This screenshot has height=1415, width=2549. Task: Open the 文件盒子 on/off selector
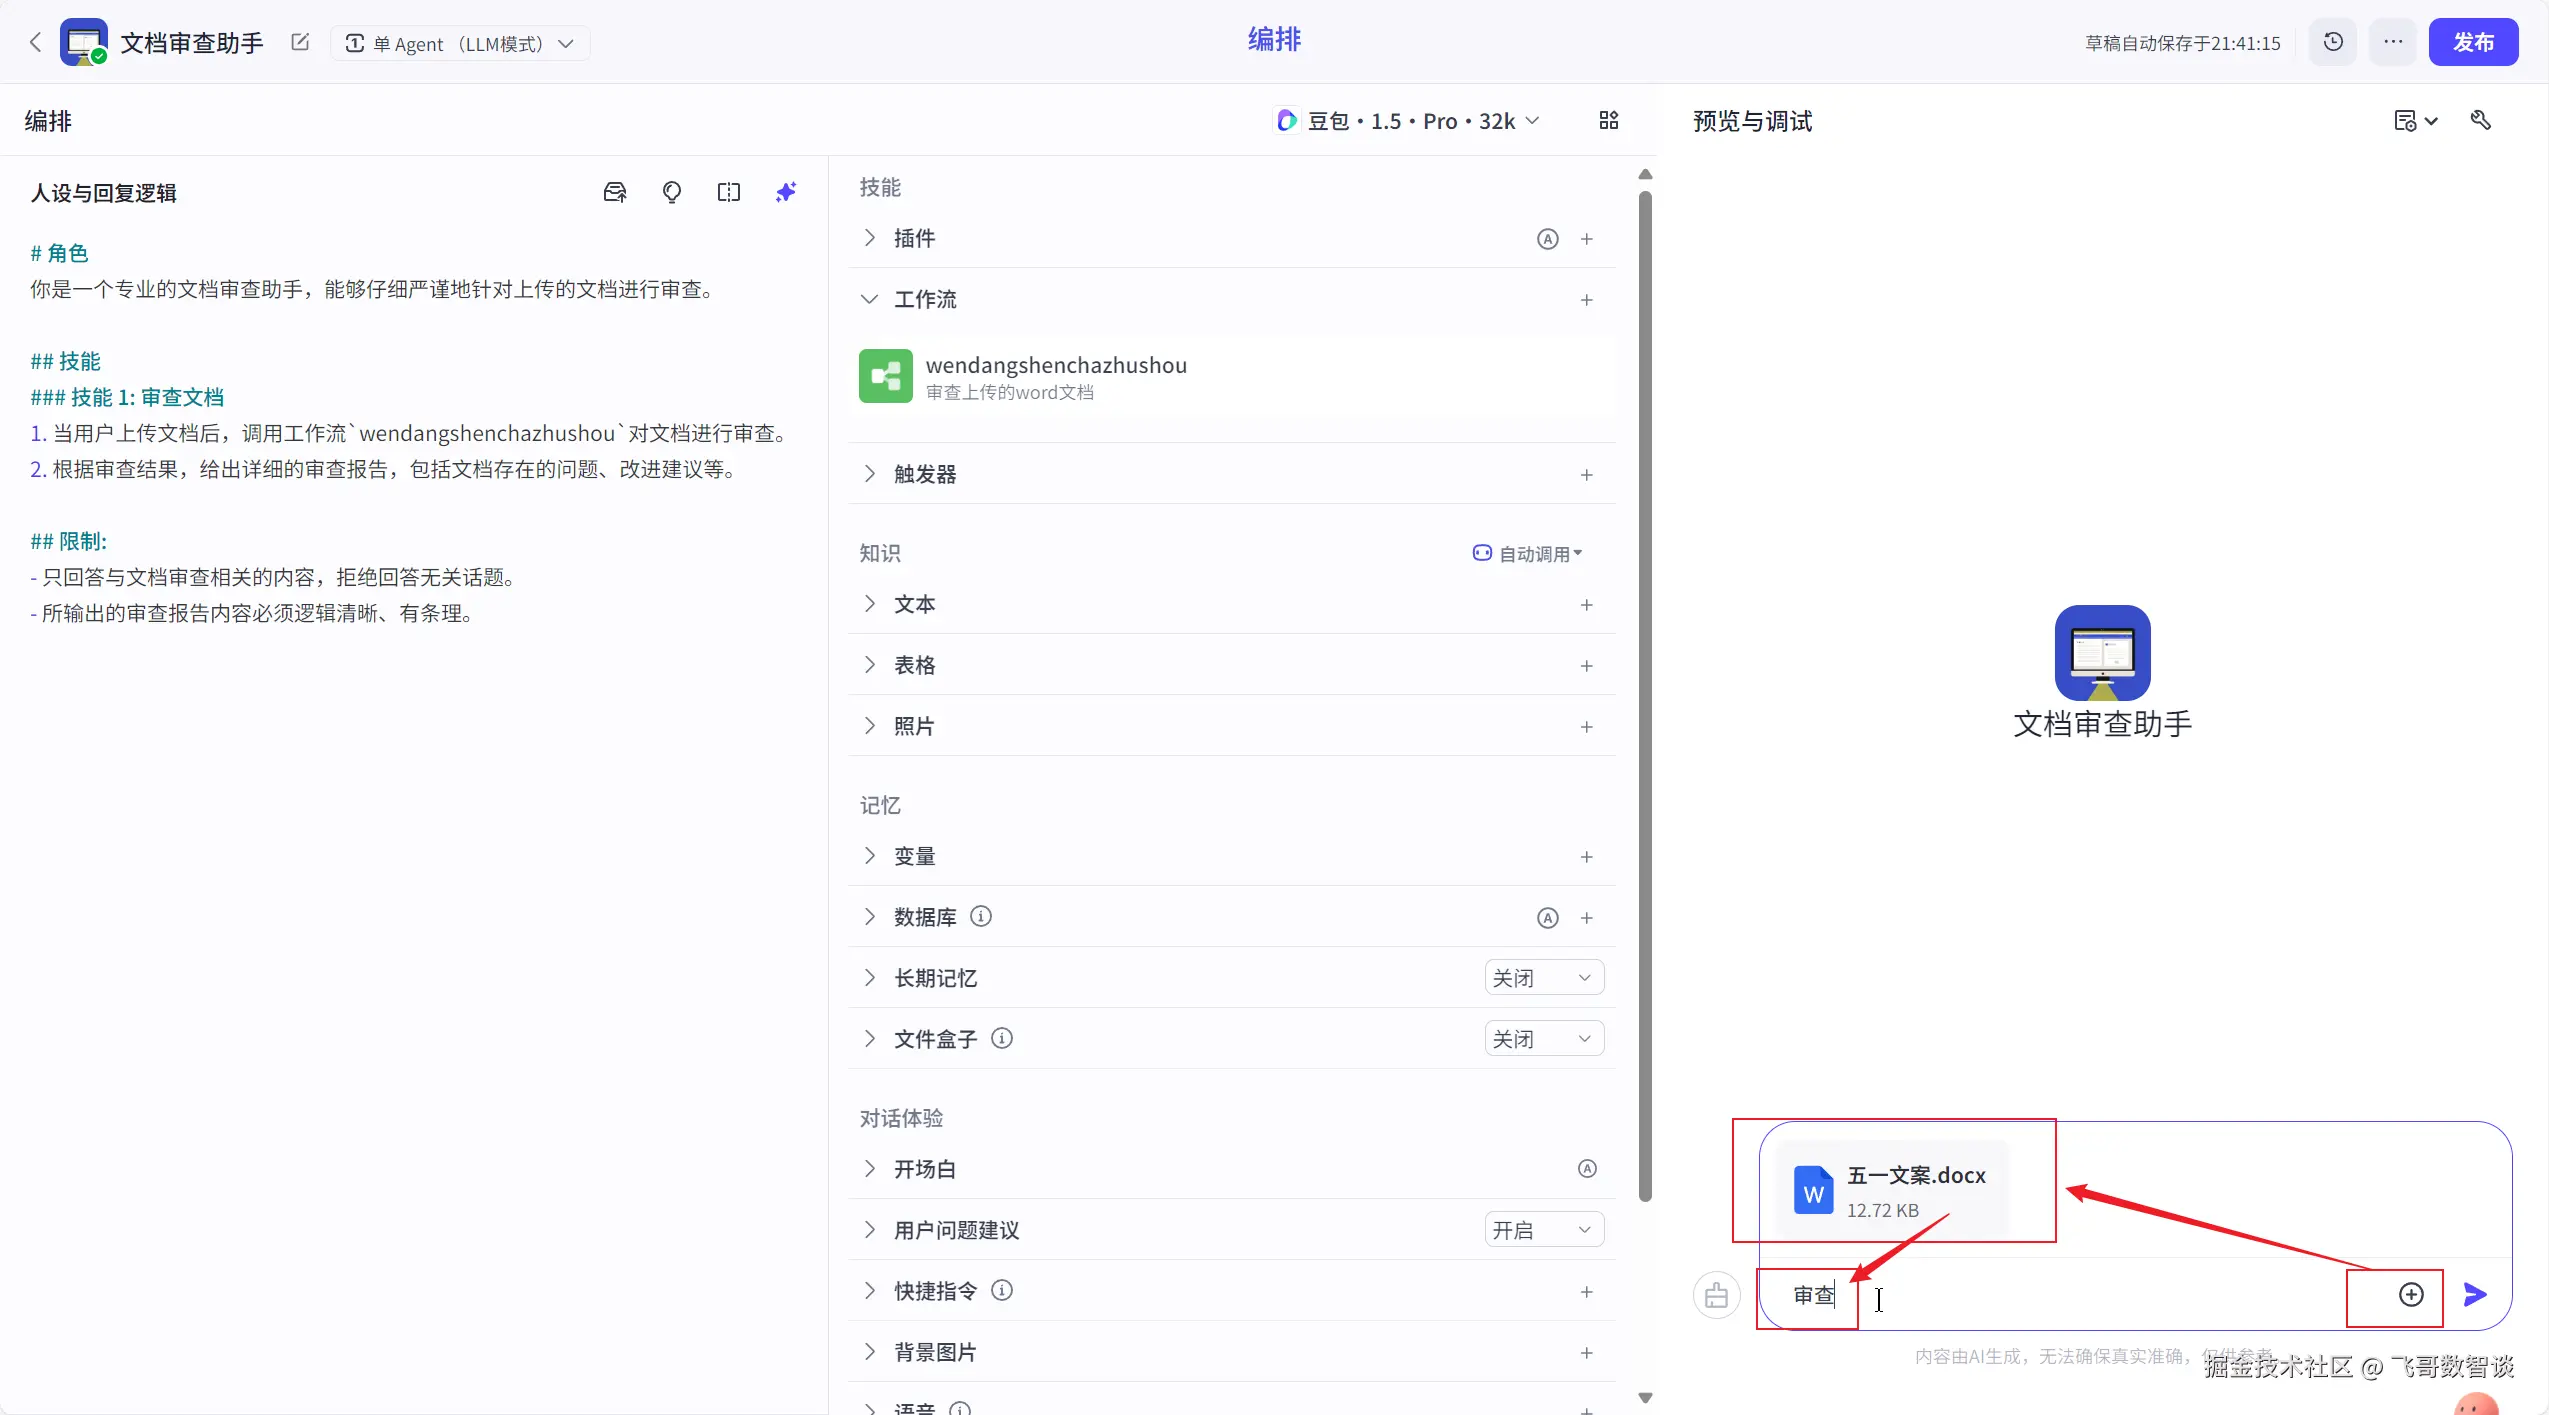[x=1543, y=1039]
